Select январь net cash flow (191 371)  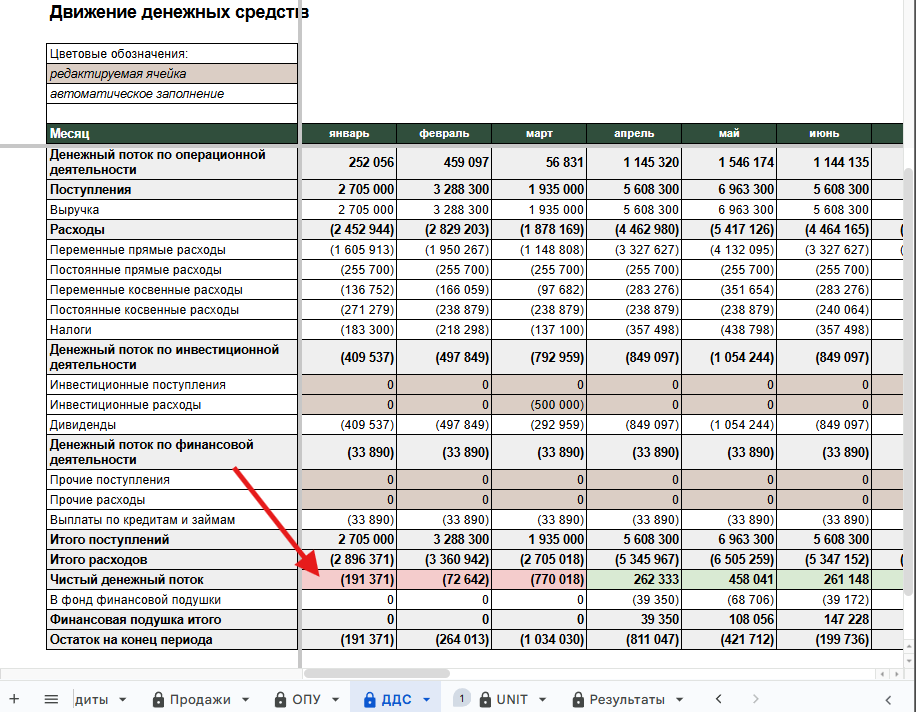(x=349, y=579)
